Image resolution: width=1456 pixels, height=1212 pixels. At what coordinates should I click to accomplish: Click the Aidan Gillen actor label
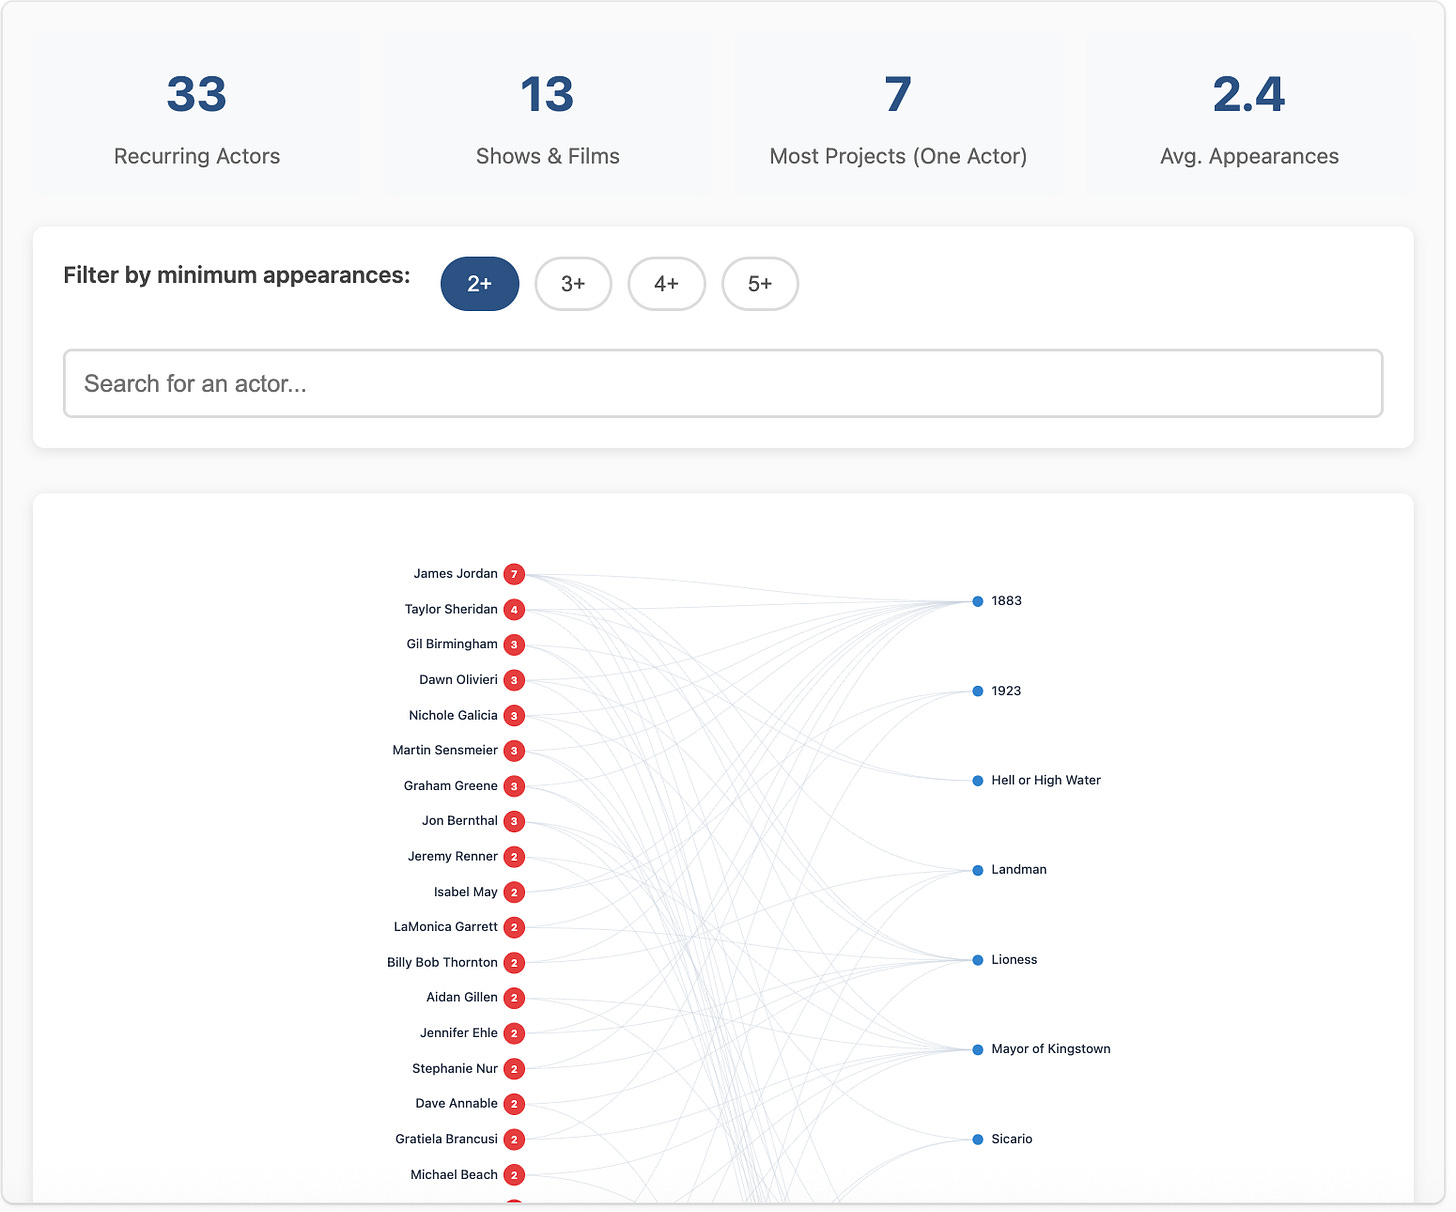pyautogui.click(x=461, y=998)
